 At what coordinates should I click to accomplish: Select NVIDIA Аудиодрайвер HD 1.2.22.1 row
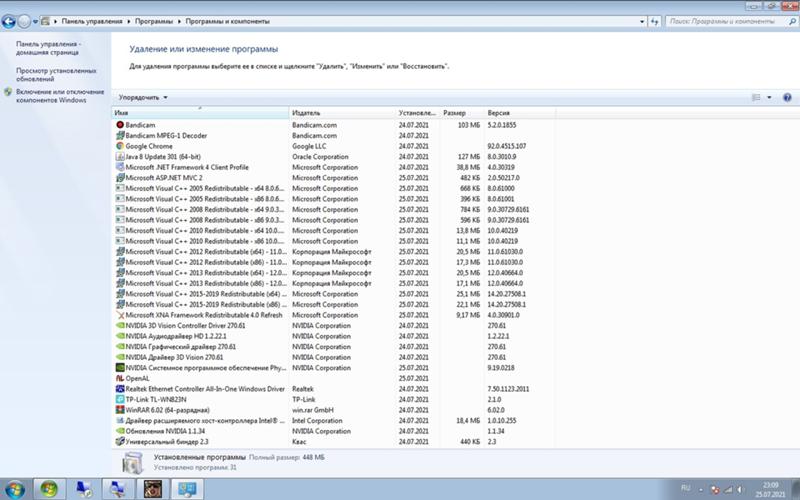pos(333,336)
